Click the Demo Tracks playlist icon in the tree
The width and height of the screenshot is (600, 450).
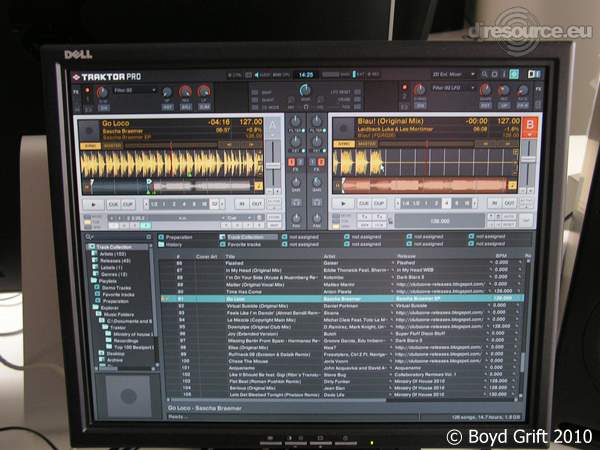98,287
